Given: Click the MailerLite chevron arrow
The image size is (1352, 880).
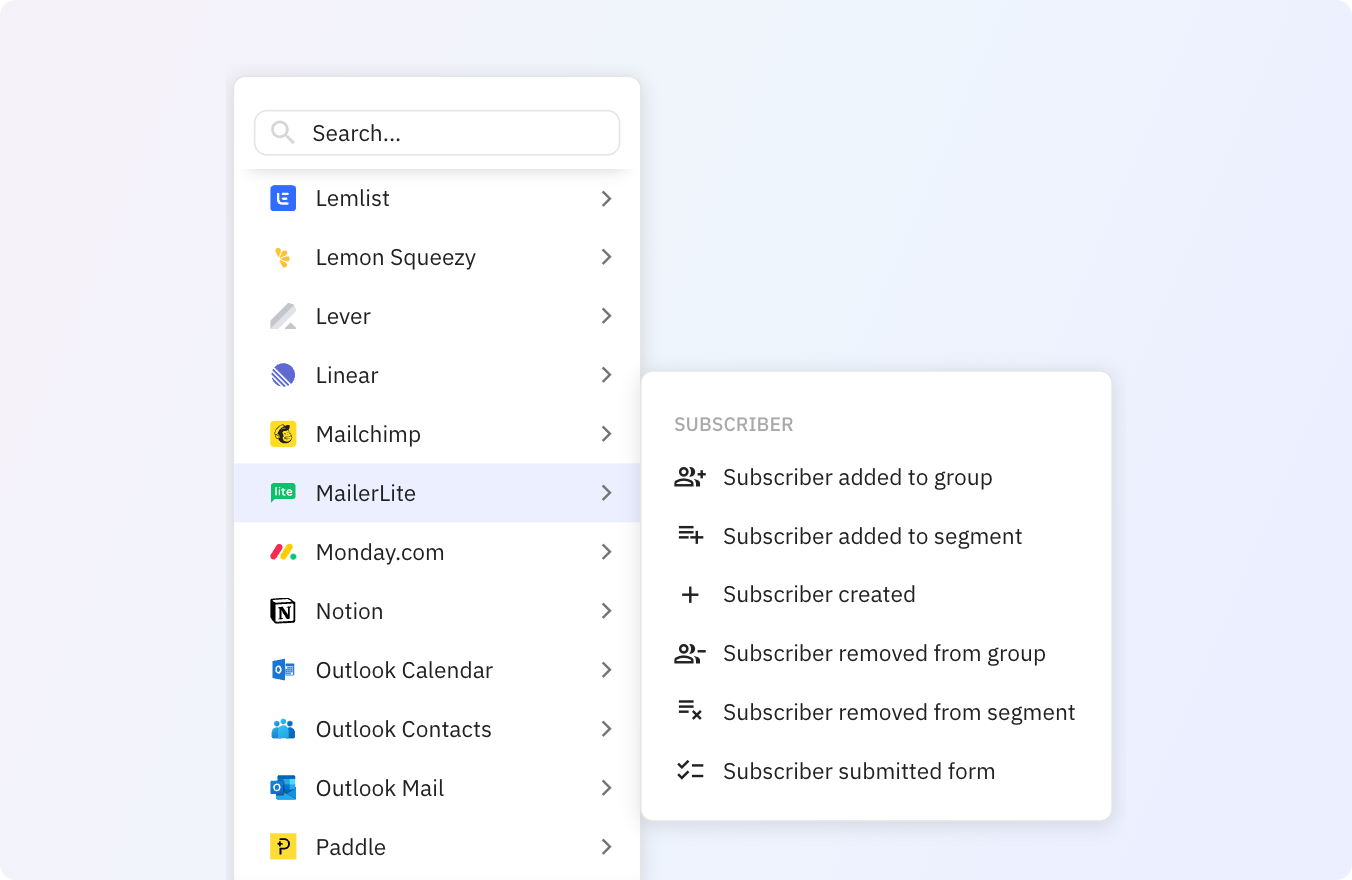Looking at the screenshot, I should (606, 493).
